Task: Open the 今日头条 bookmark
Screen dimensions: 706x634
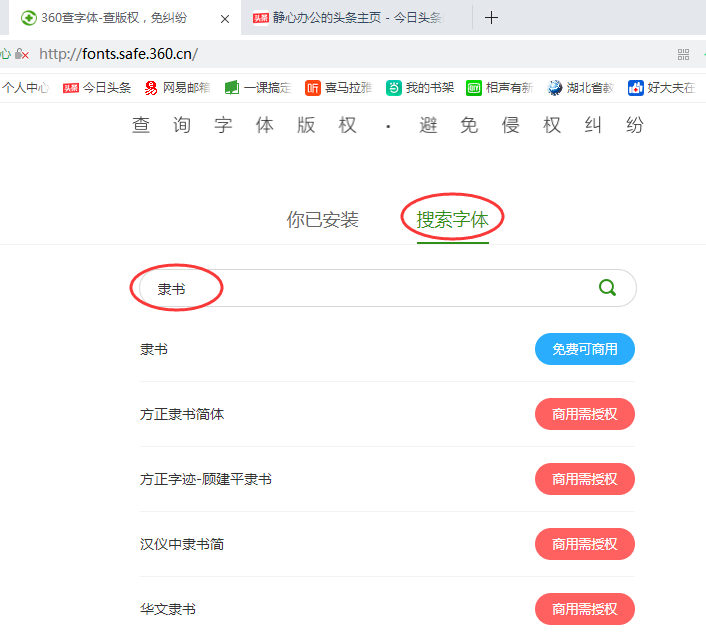Action: [97, 88]
